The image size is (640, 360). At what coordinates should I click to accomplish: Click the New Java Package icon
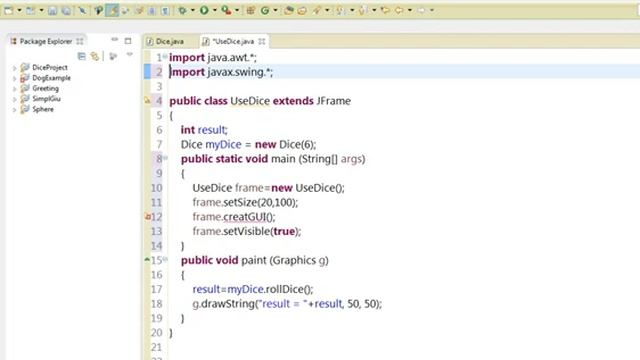251,11
